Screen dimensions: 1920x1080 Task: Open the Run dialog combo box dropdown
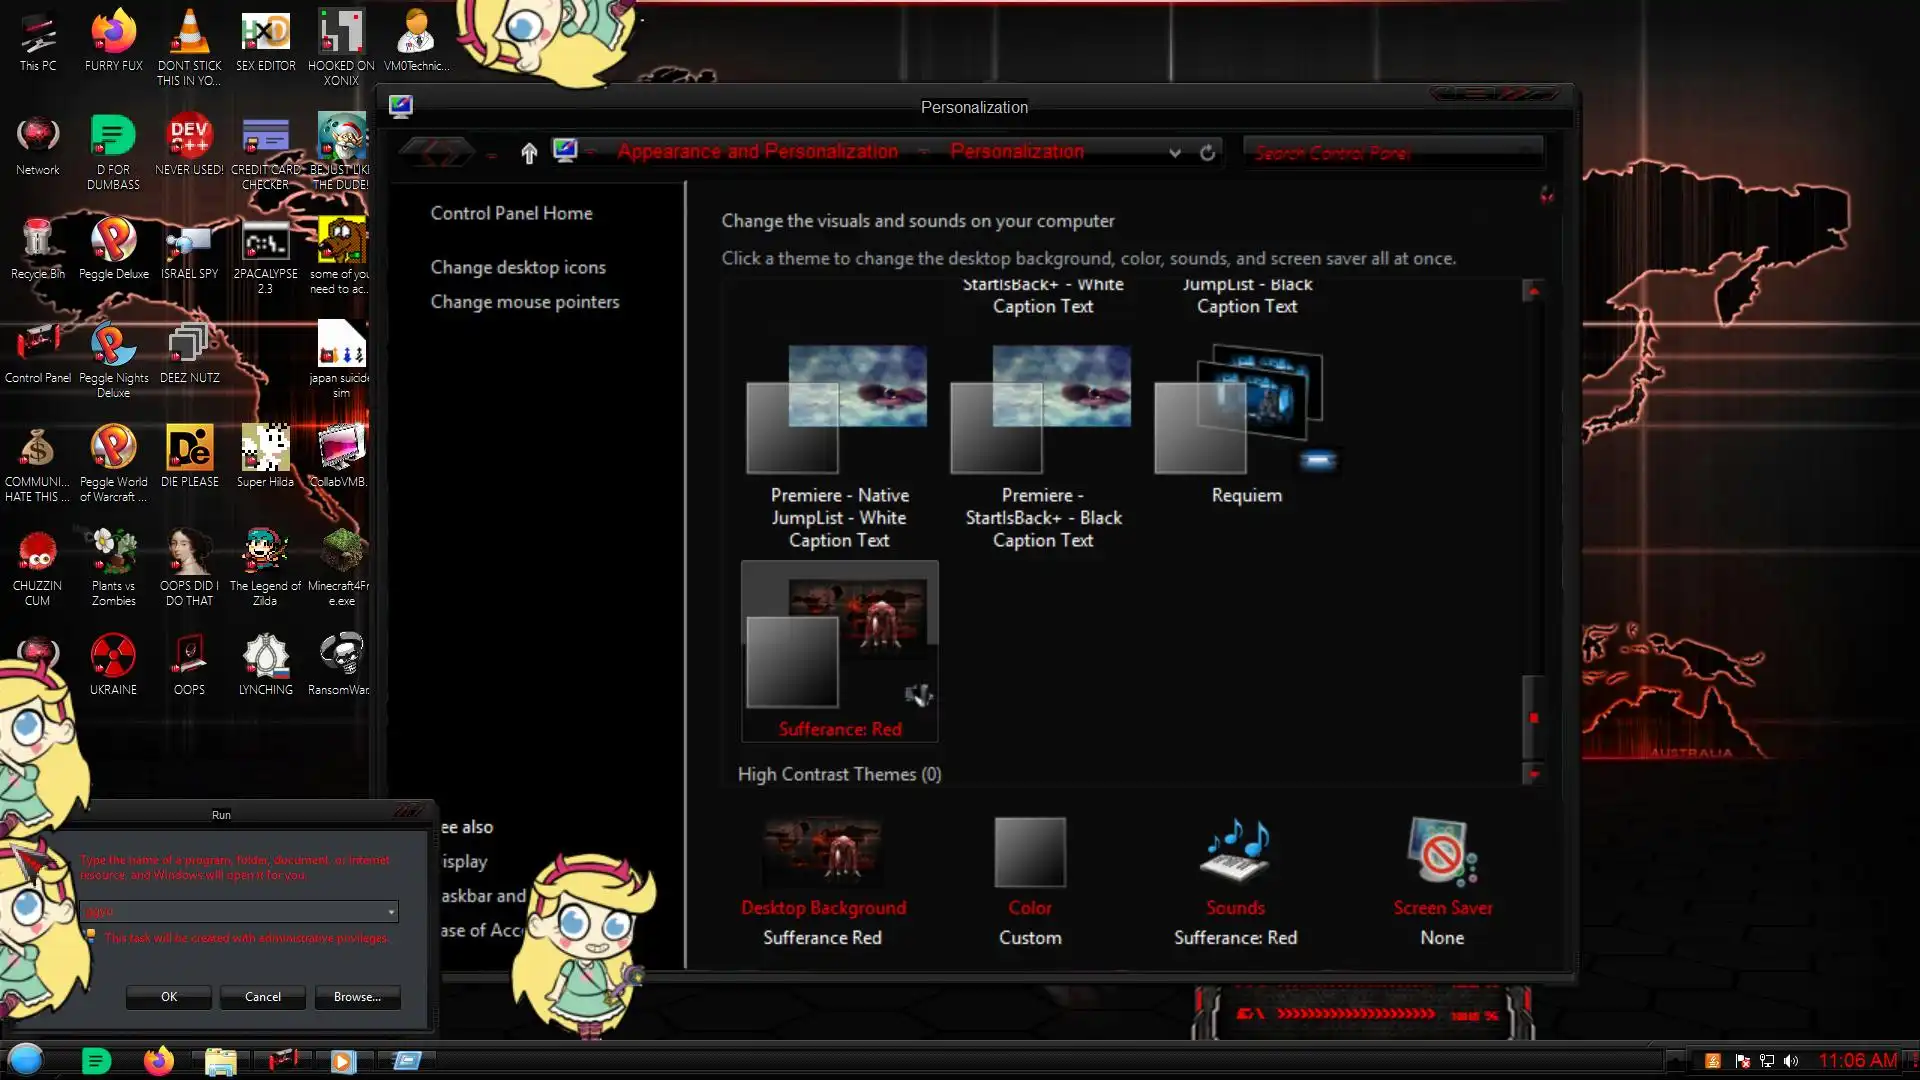(391, 911)
